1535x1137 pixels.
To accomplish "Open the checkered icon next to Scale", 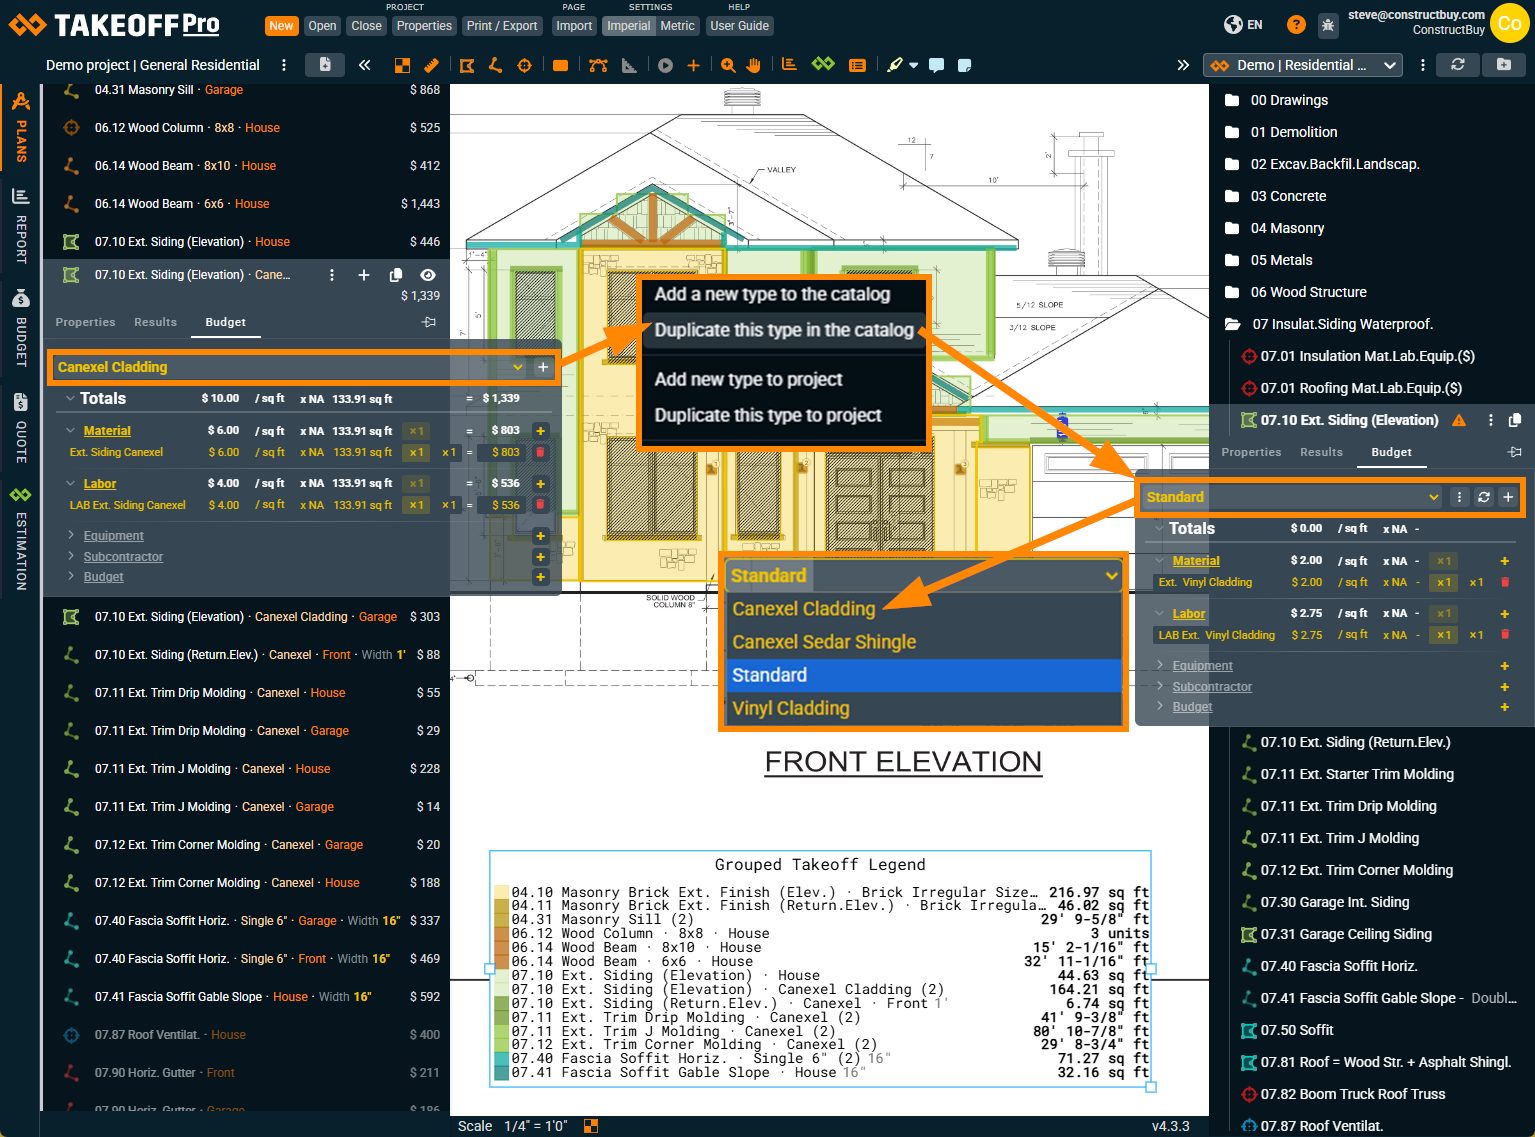I will point(591,1126).
